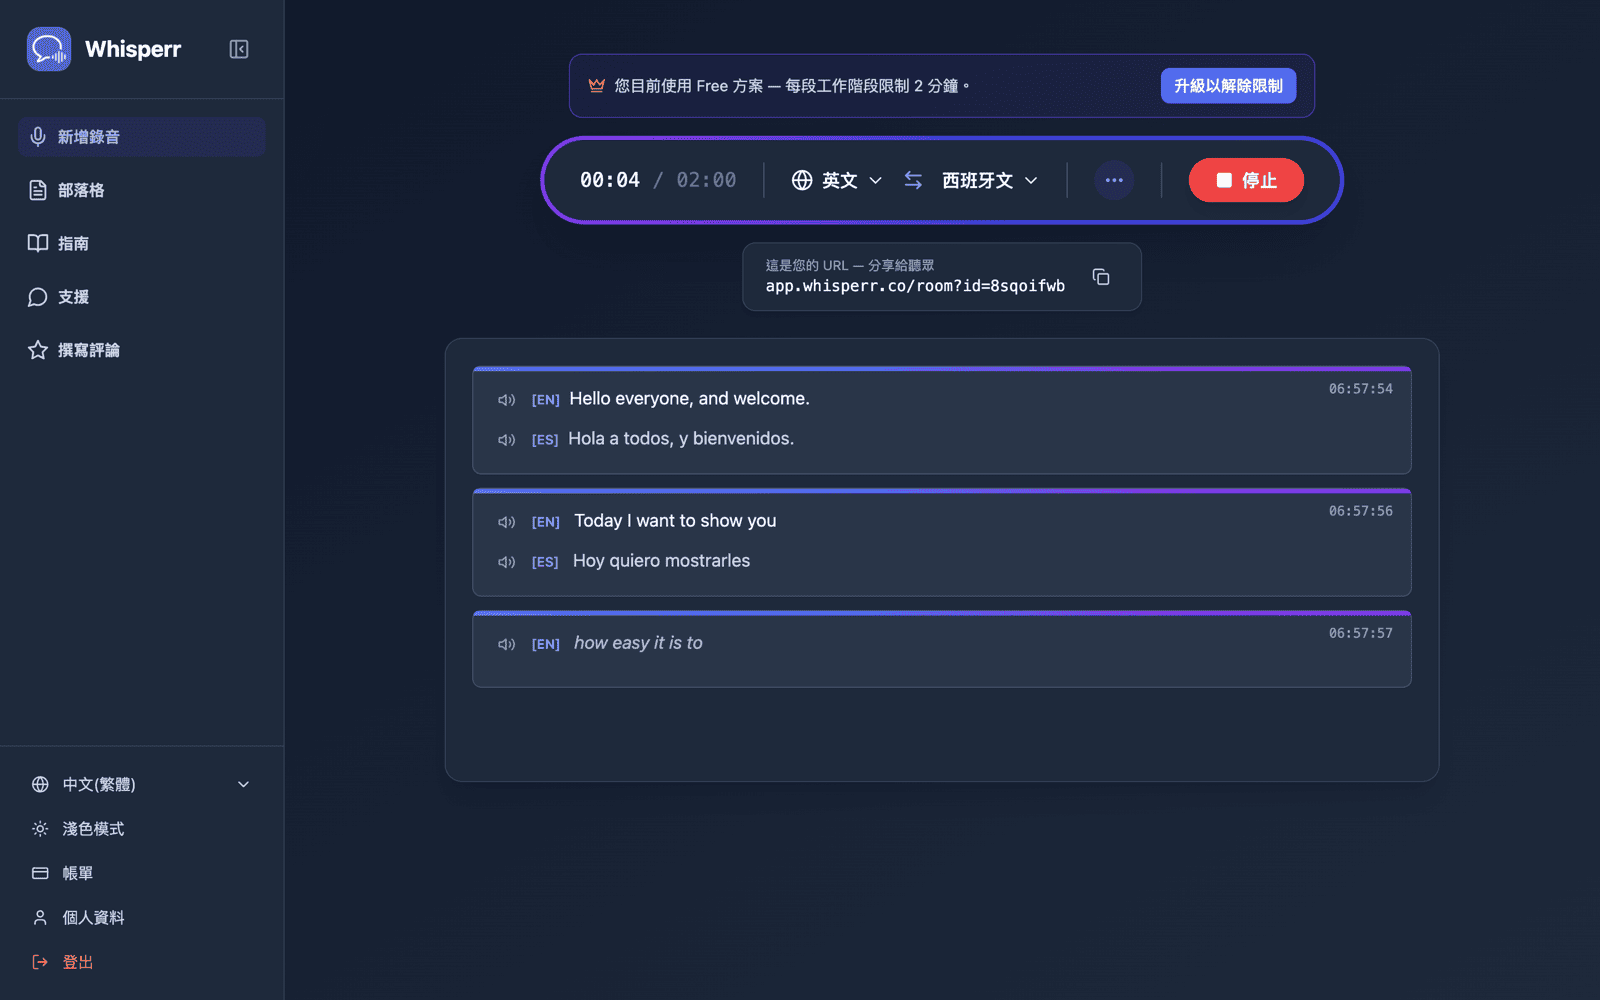Click the elapsed timer 00:04
Image resolution: width=1600 pixels, height=1000 pixels.
pos(610,180)
